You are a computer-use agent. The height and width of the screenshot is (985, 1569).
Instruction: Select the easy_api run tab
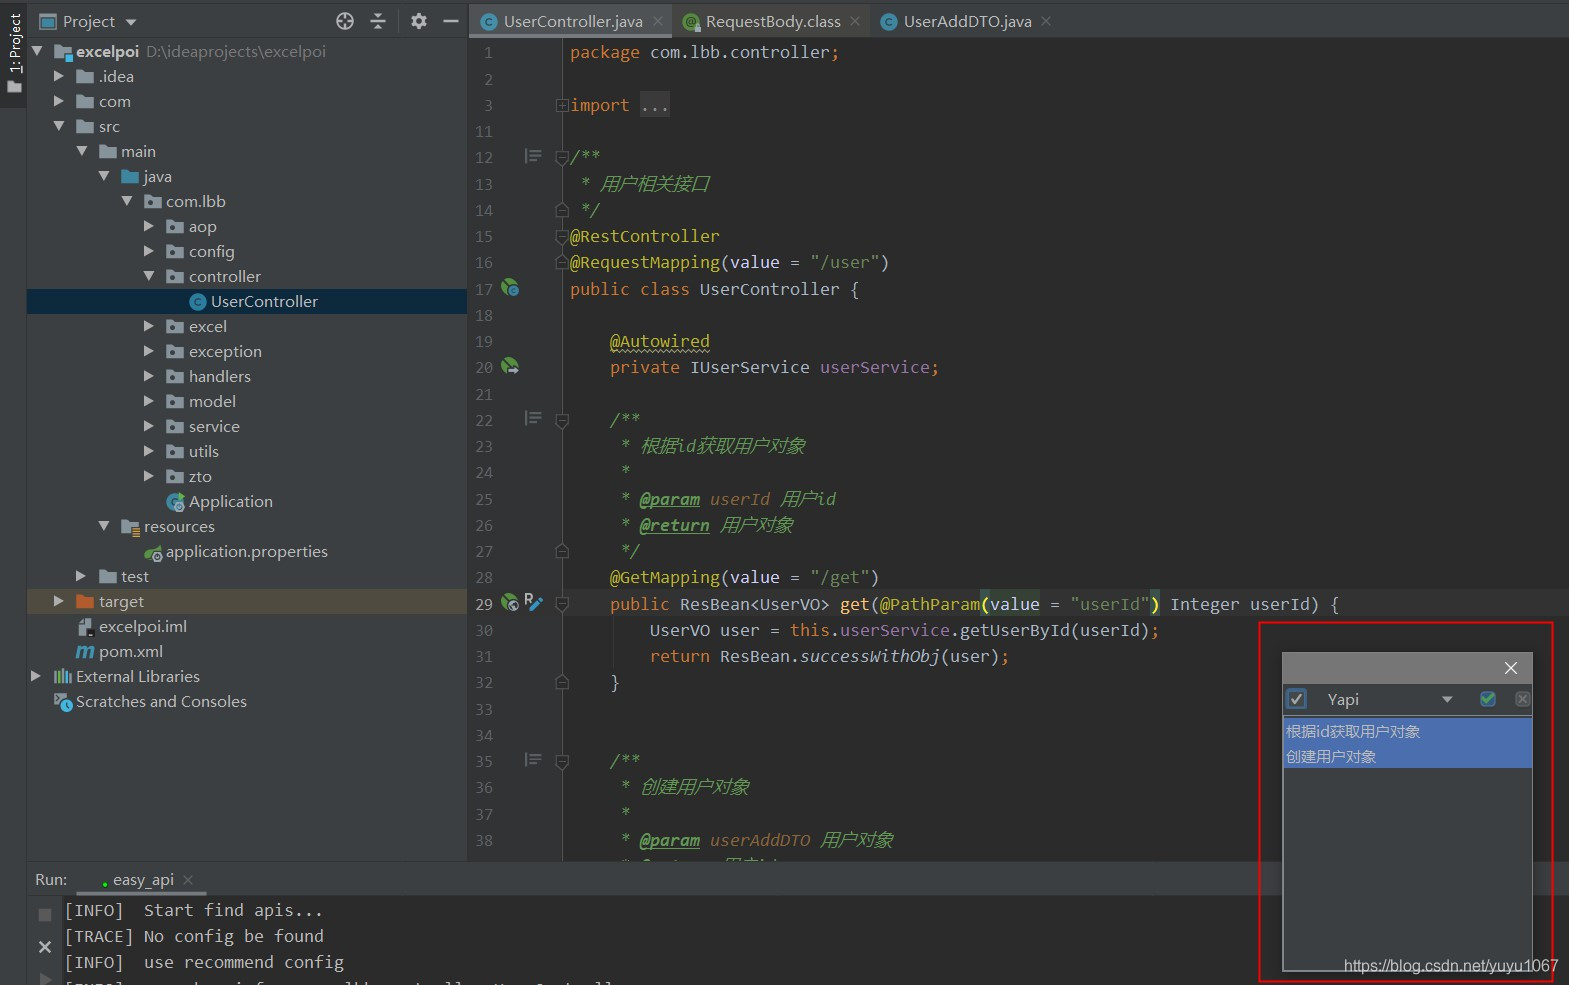coord(143,880)
